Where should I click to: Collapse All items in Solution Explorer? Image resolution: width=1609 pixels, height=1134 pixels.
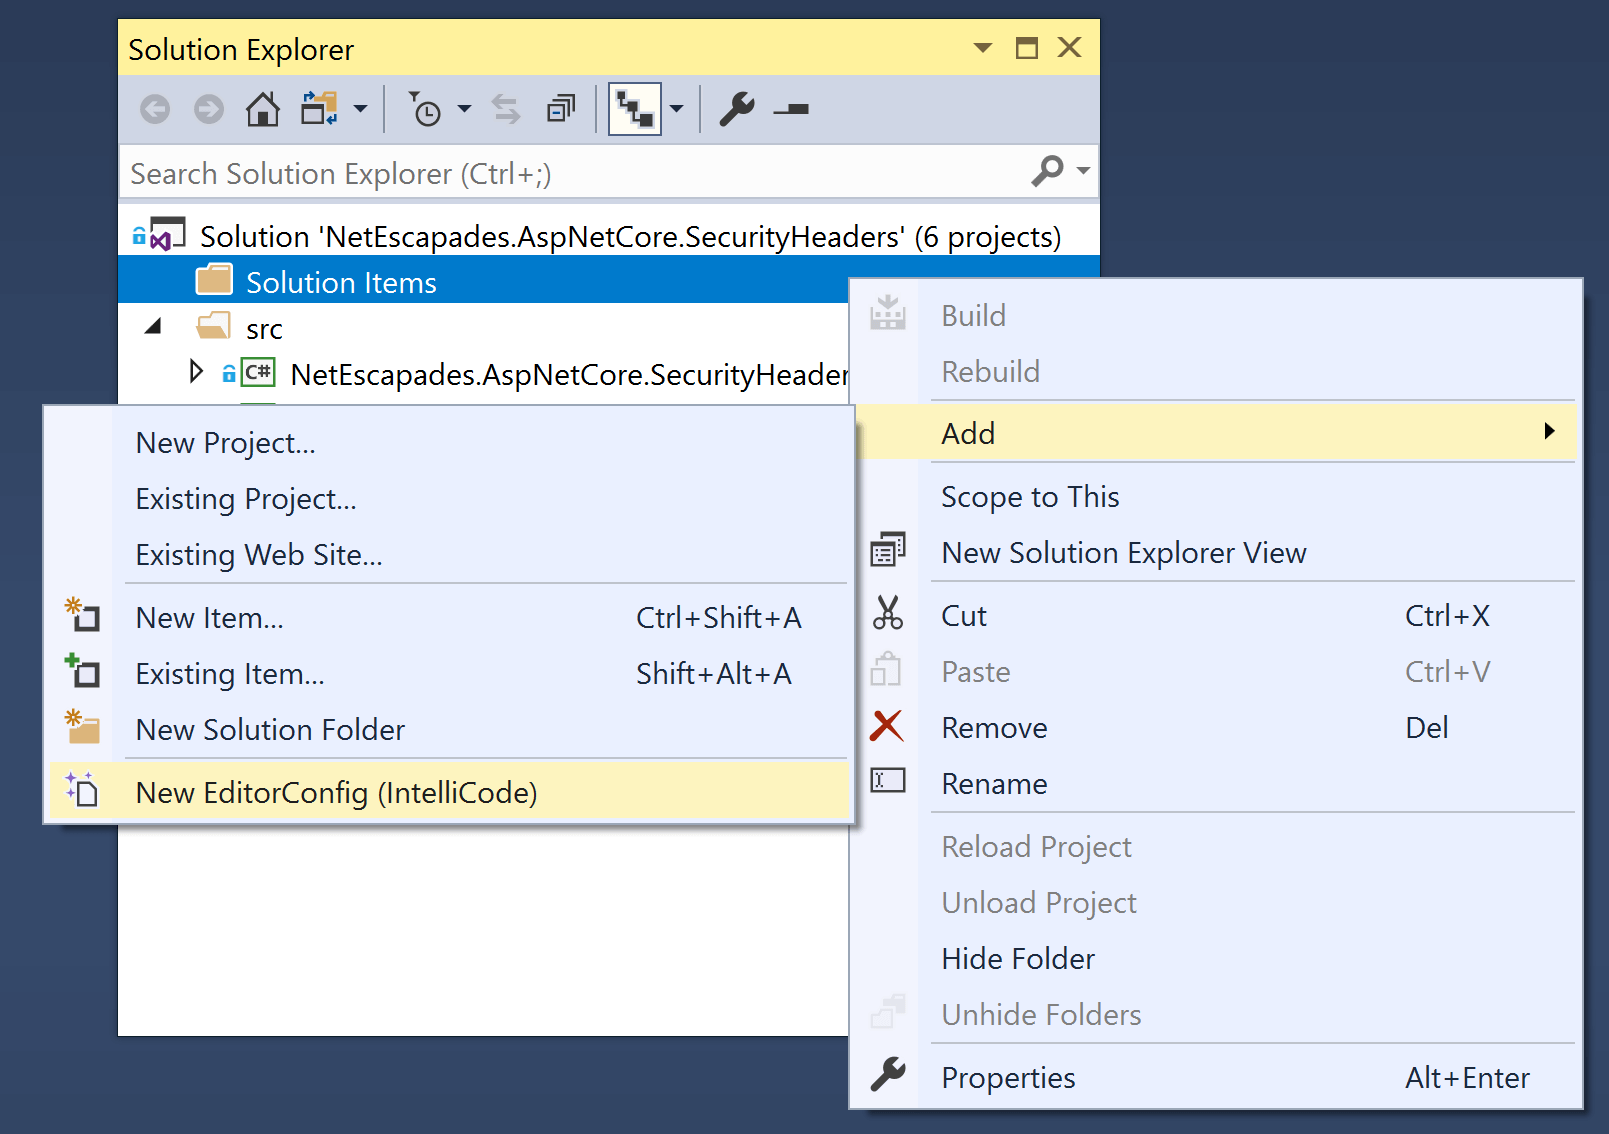coord(561,109)
